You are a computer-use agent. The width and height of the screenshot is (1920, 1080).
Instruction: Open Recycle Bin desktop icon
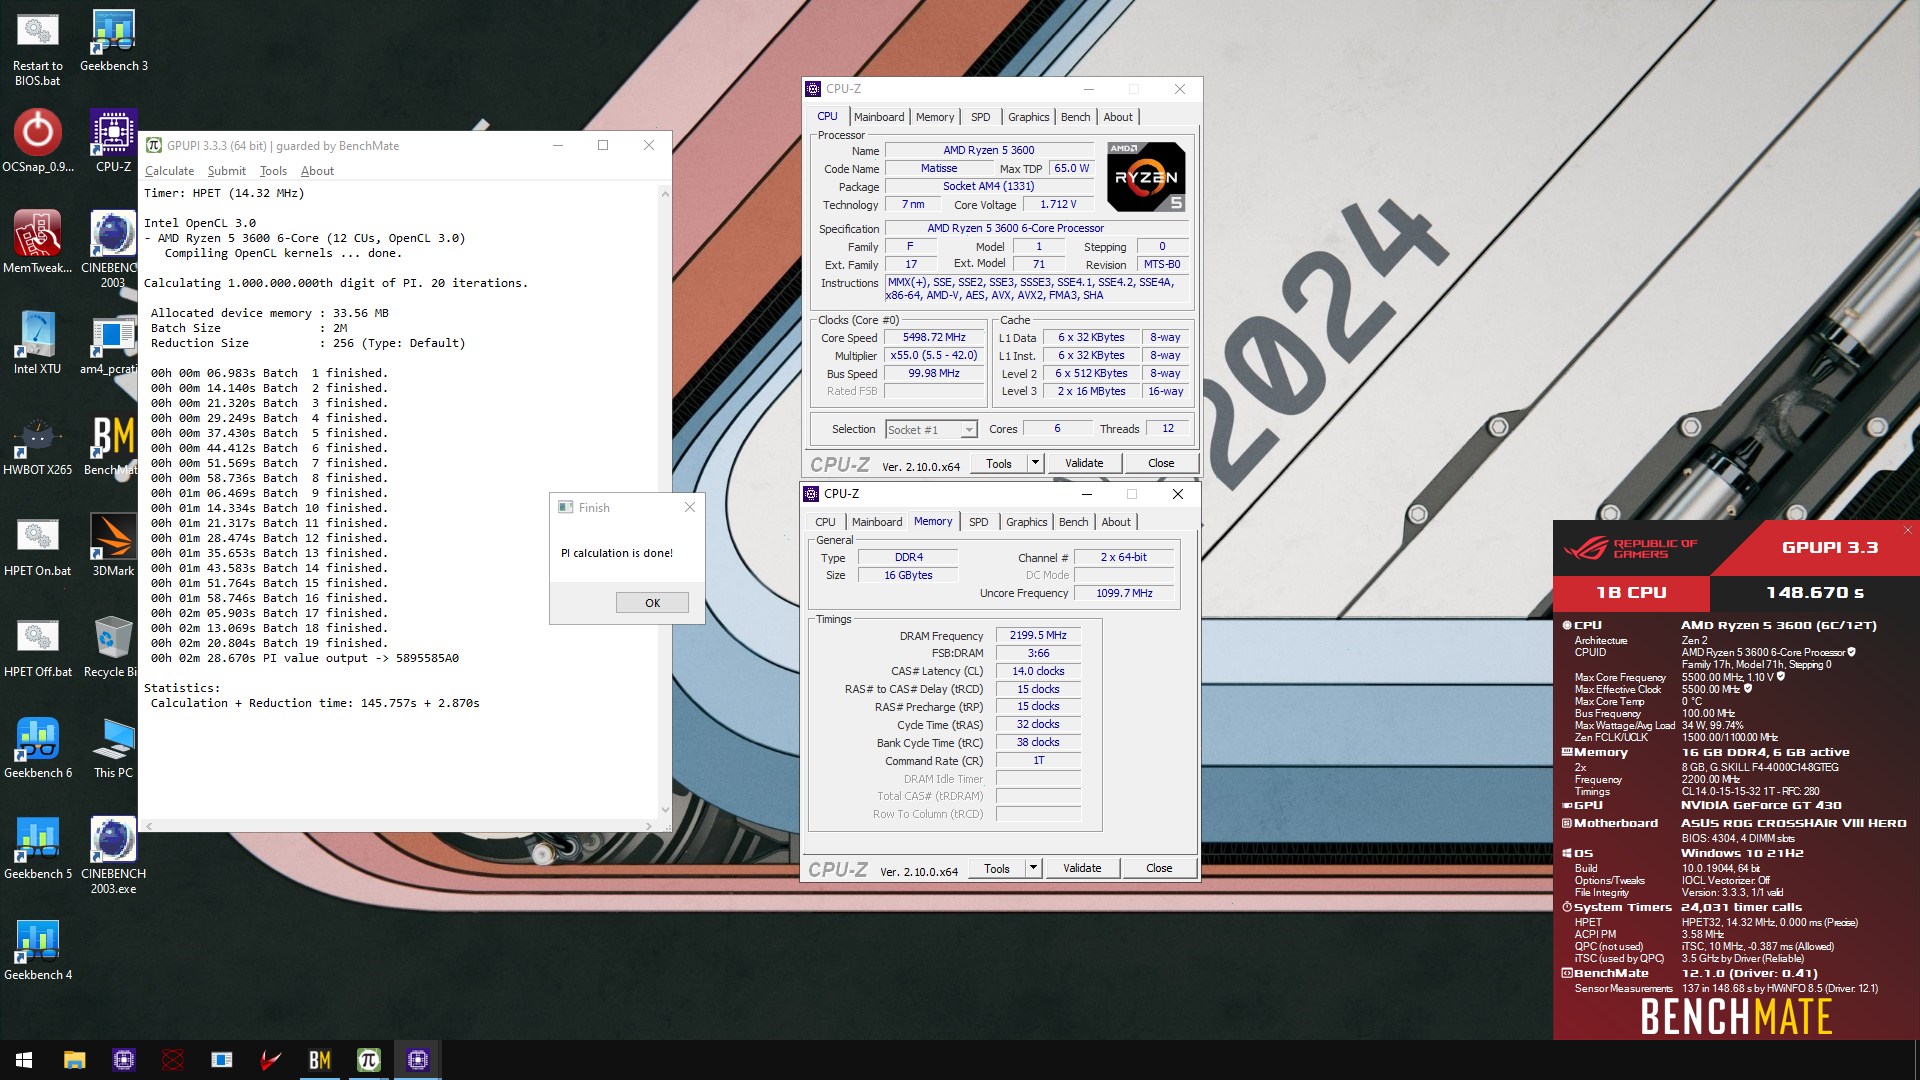113,646
